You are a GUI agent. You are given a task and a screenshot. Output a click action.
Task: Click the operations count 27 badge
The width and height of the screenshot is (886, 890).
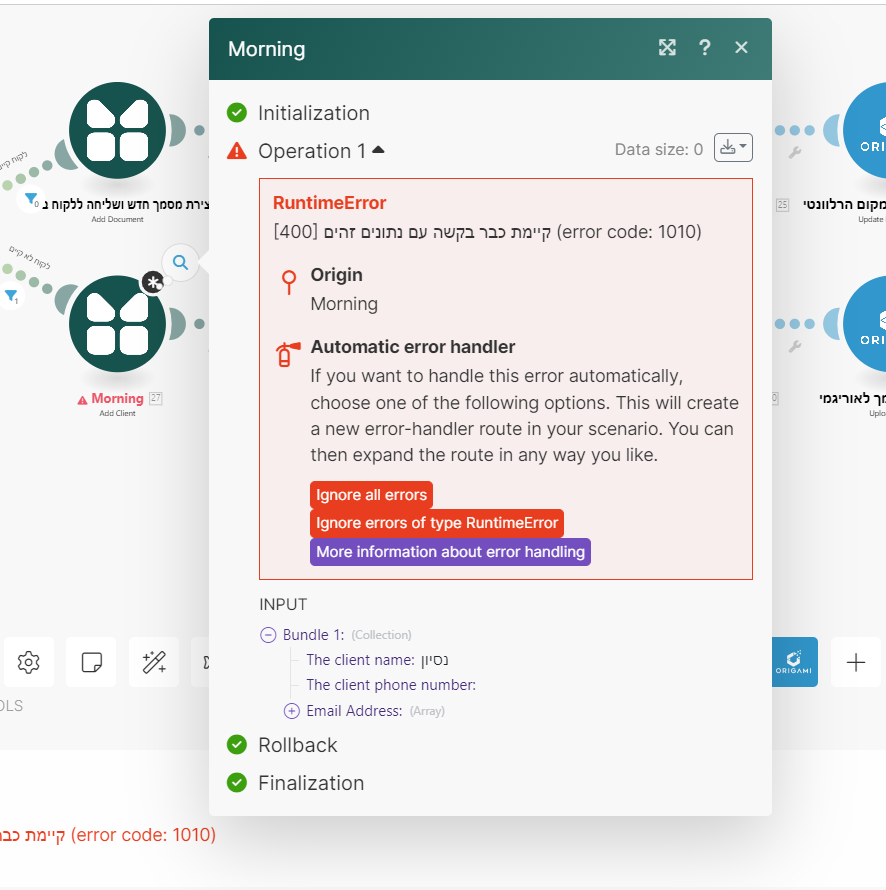156,398
